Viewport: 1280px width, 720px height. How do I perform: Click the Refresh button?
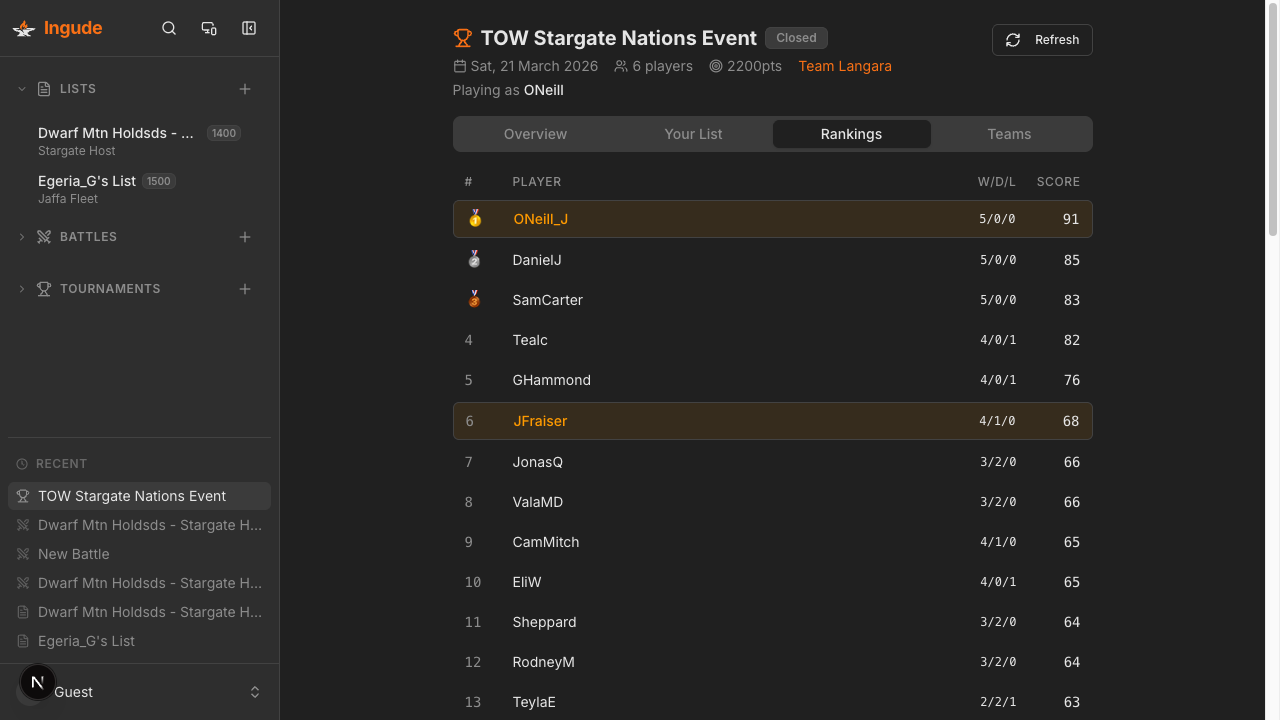pos(1042,40)
